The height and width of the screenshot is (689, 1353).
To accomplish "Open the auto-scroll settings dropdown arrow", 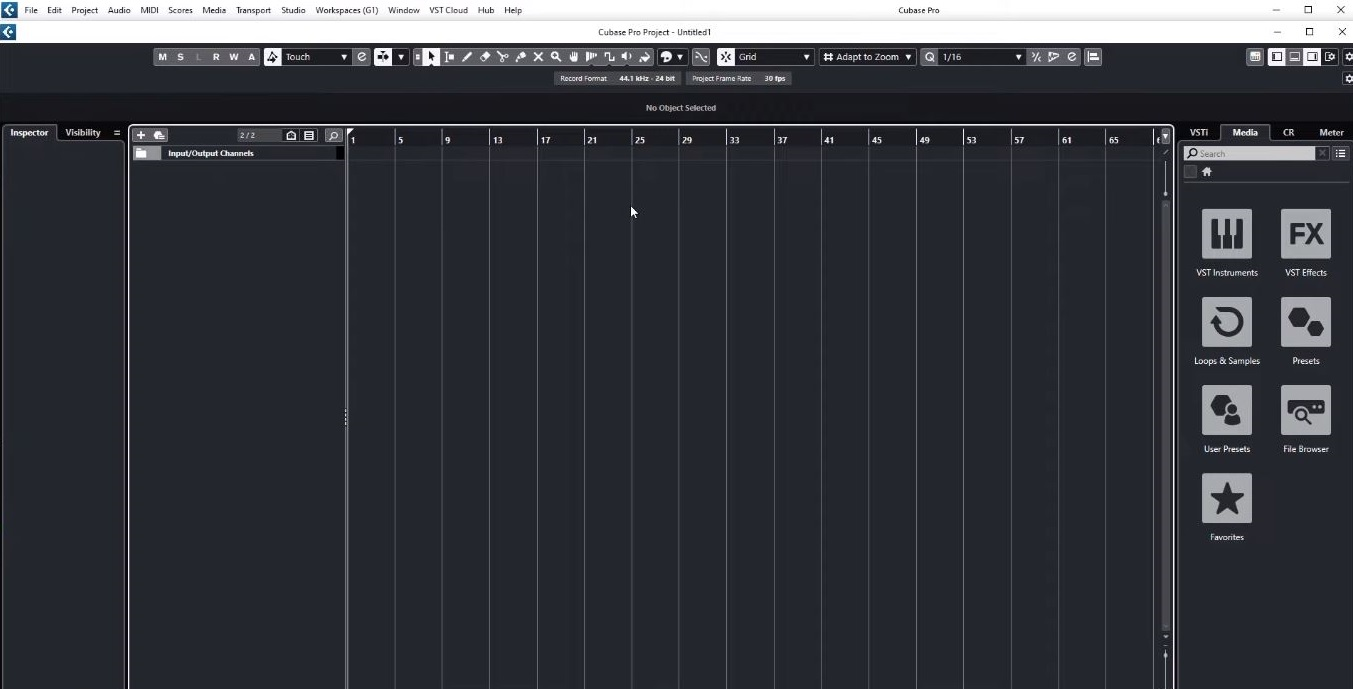I will [401, 57].
